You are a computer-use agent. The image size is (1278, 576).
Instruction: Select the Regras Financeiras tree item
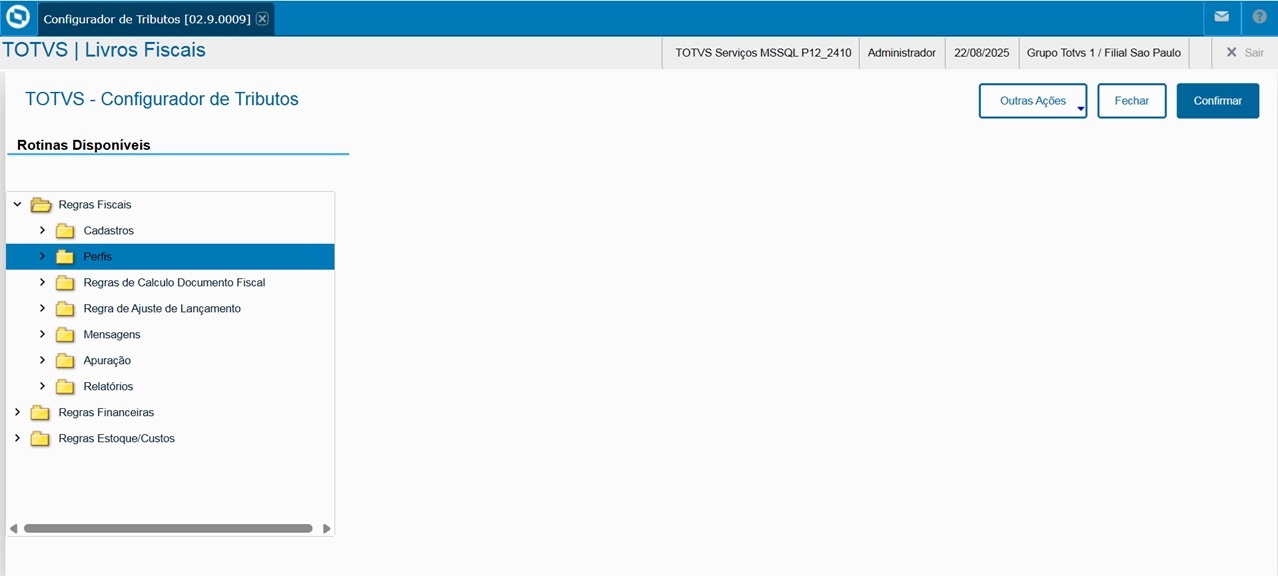106,413
